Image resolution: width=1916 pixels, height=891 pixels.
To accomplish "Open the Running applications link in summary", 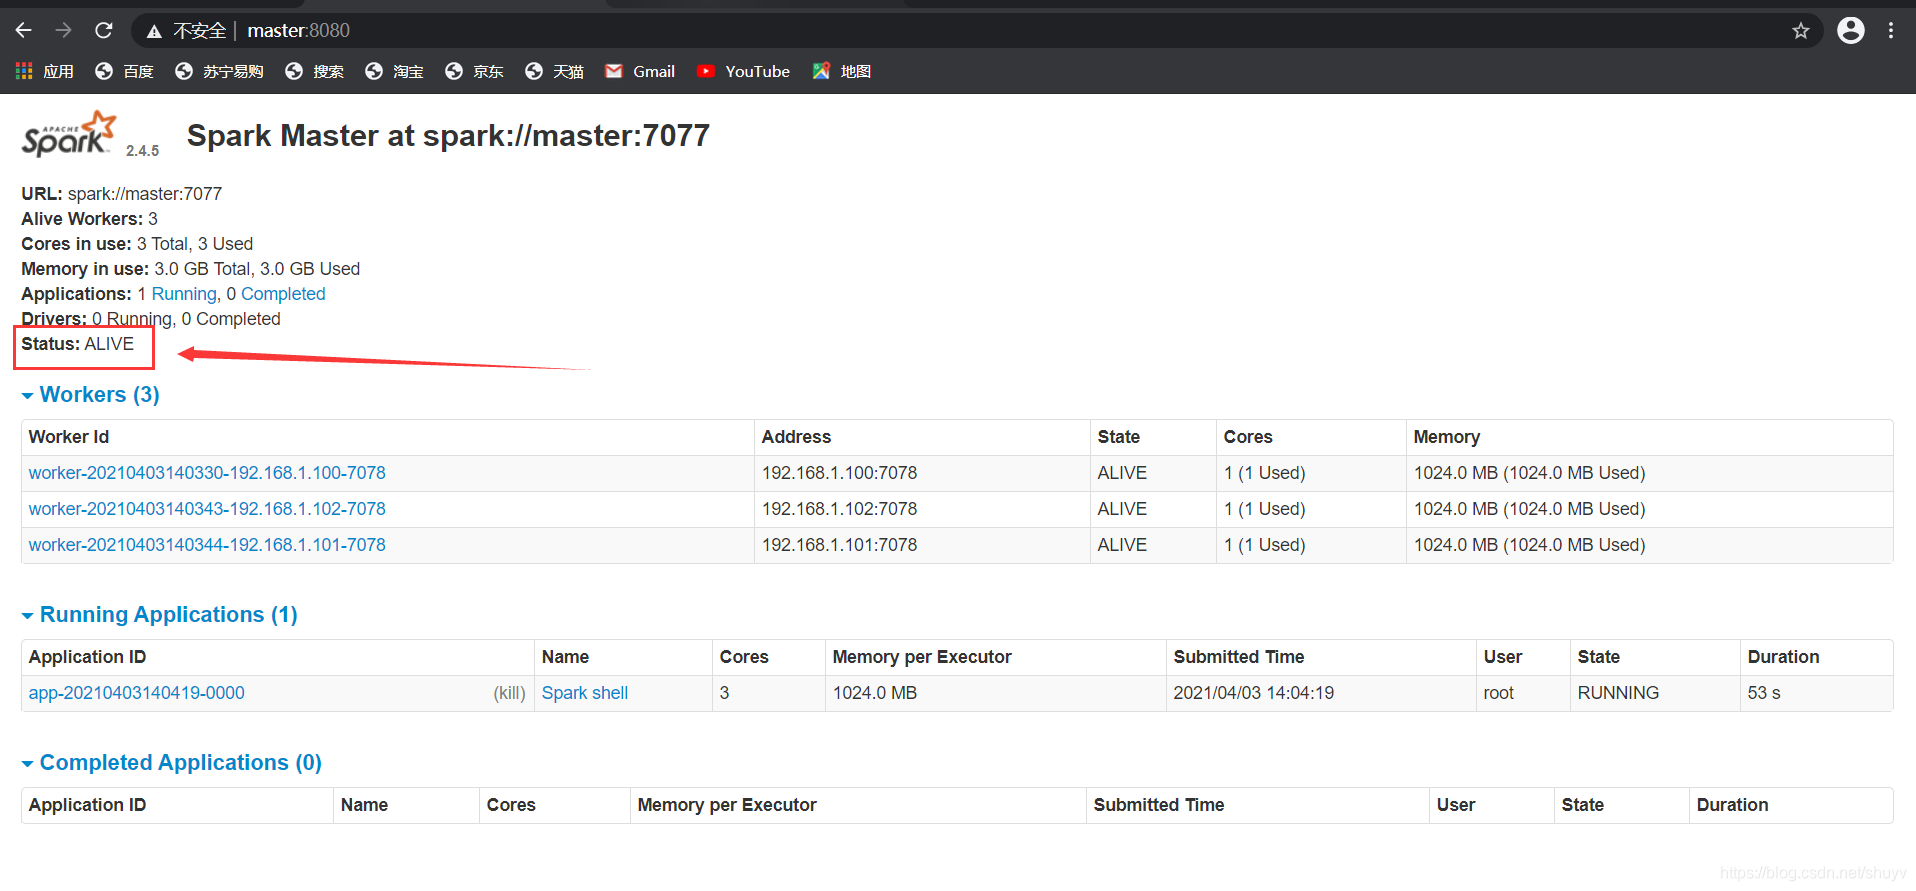I will click(184, 294).
